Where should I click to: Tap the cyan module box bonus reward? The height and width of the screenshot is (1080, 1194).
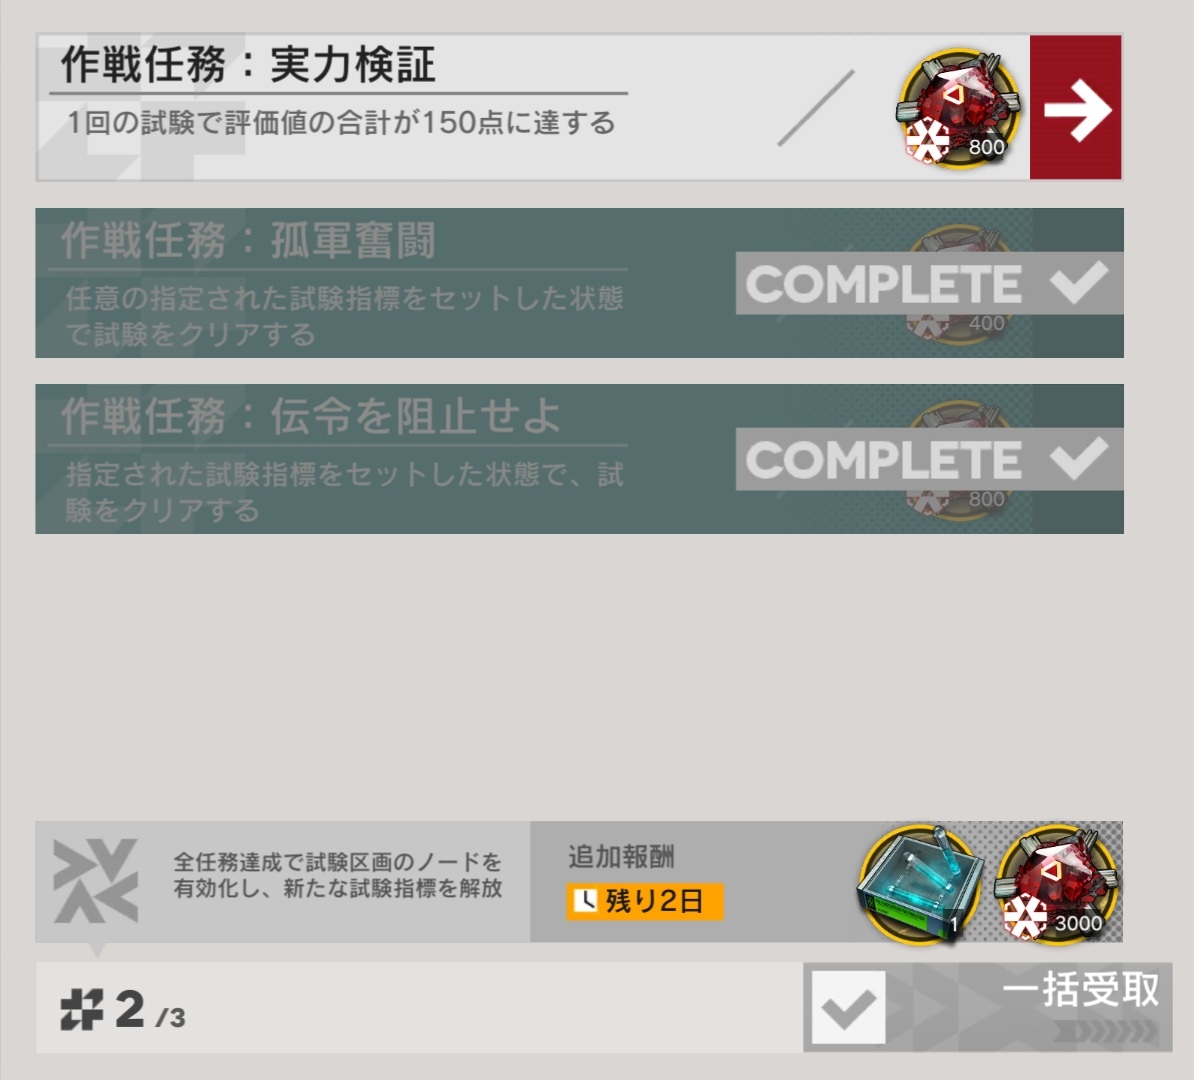[921, 883]
